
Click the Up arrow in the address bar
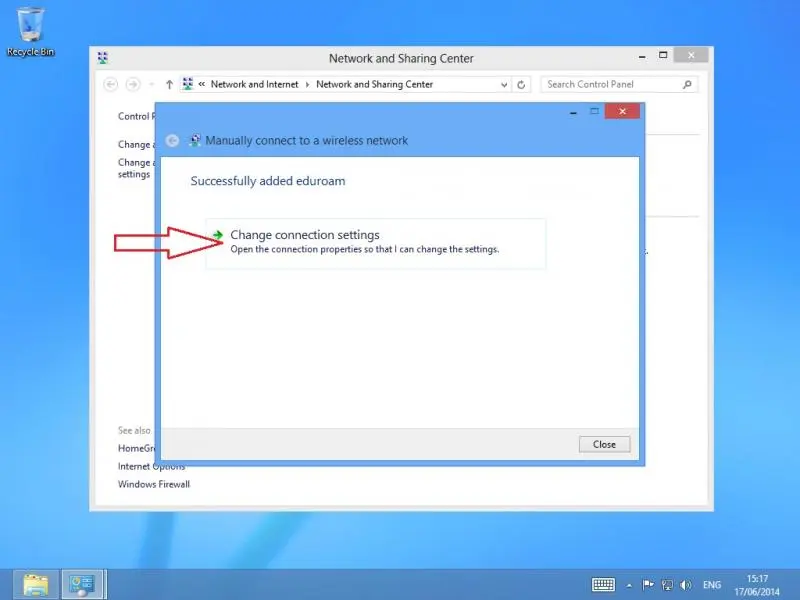pyautogui.click(x=169, y=85)
